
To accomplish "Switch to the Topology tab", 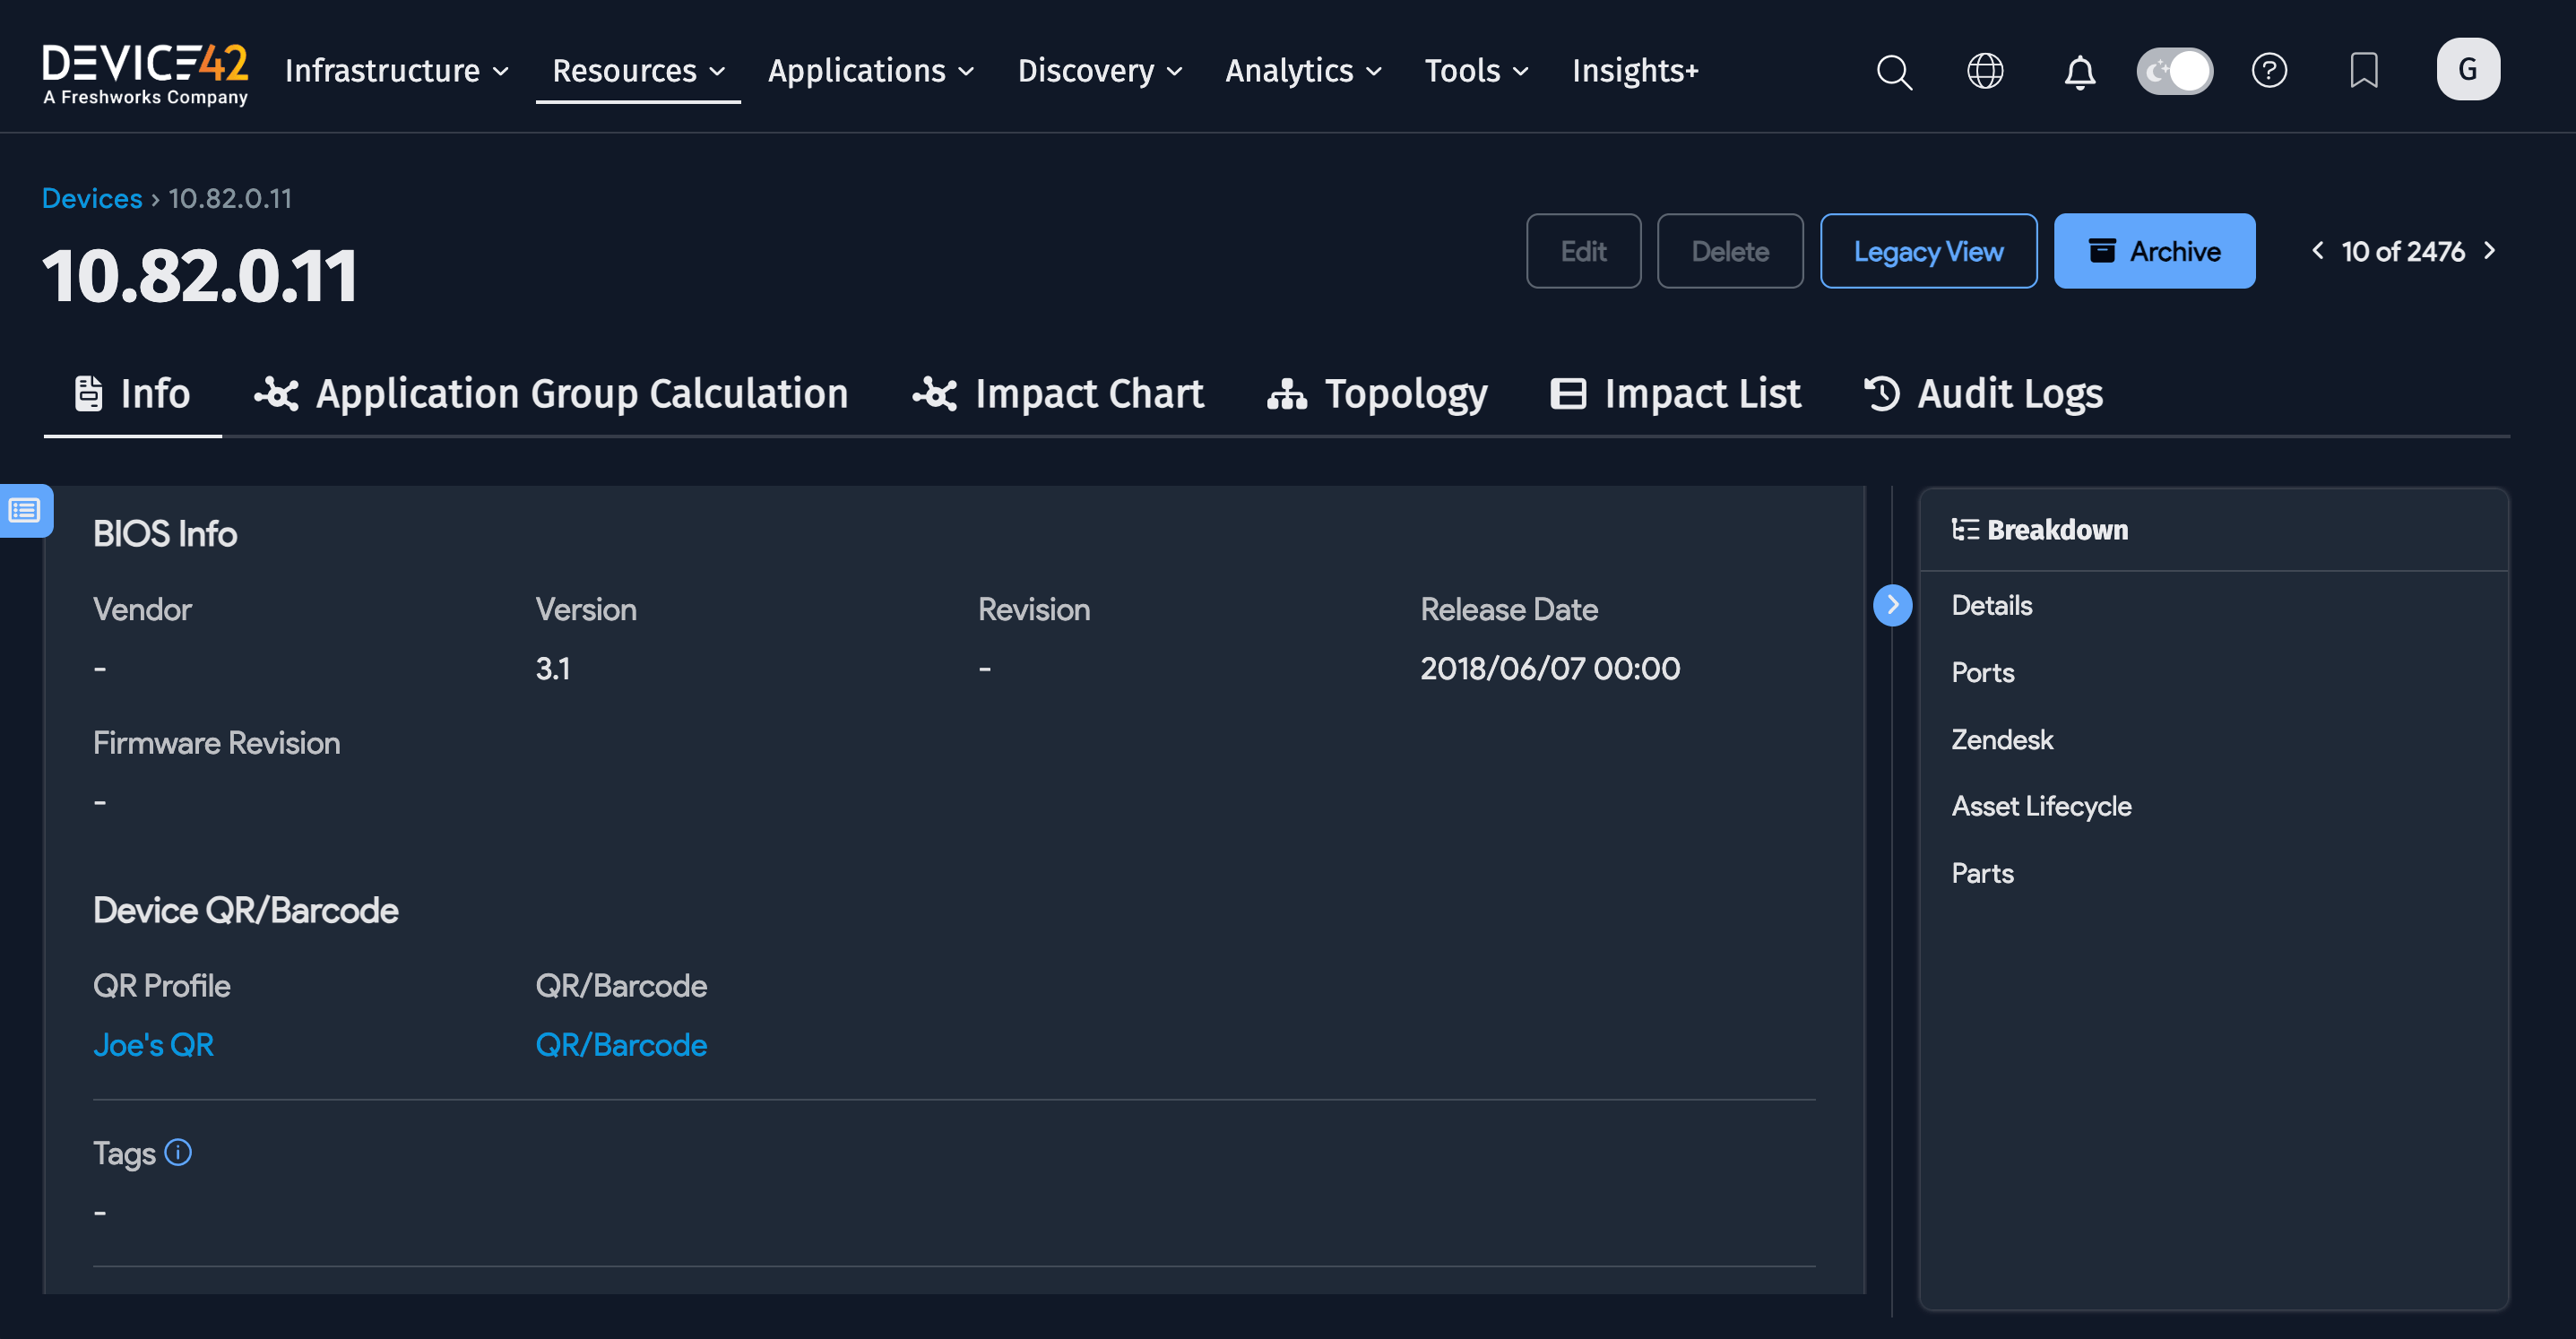I will (1377, 394).
